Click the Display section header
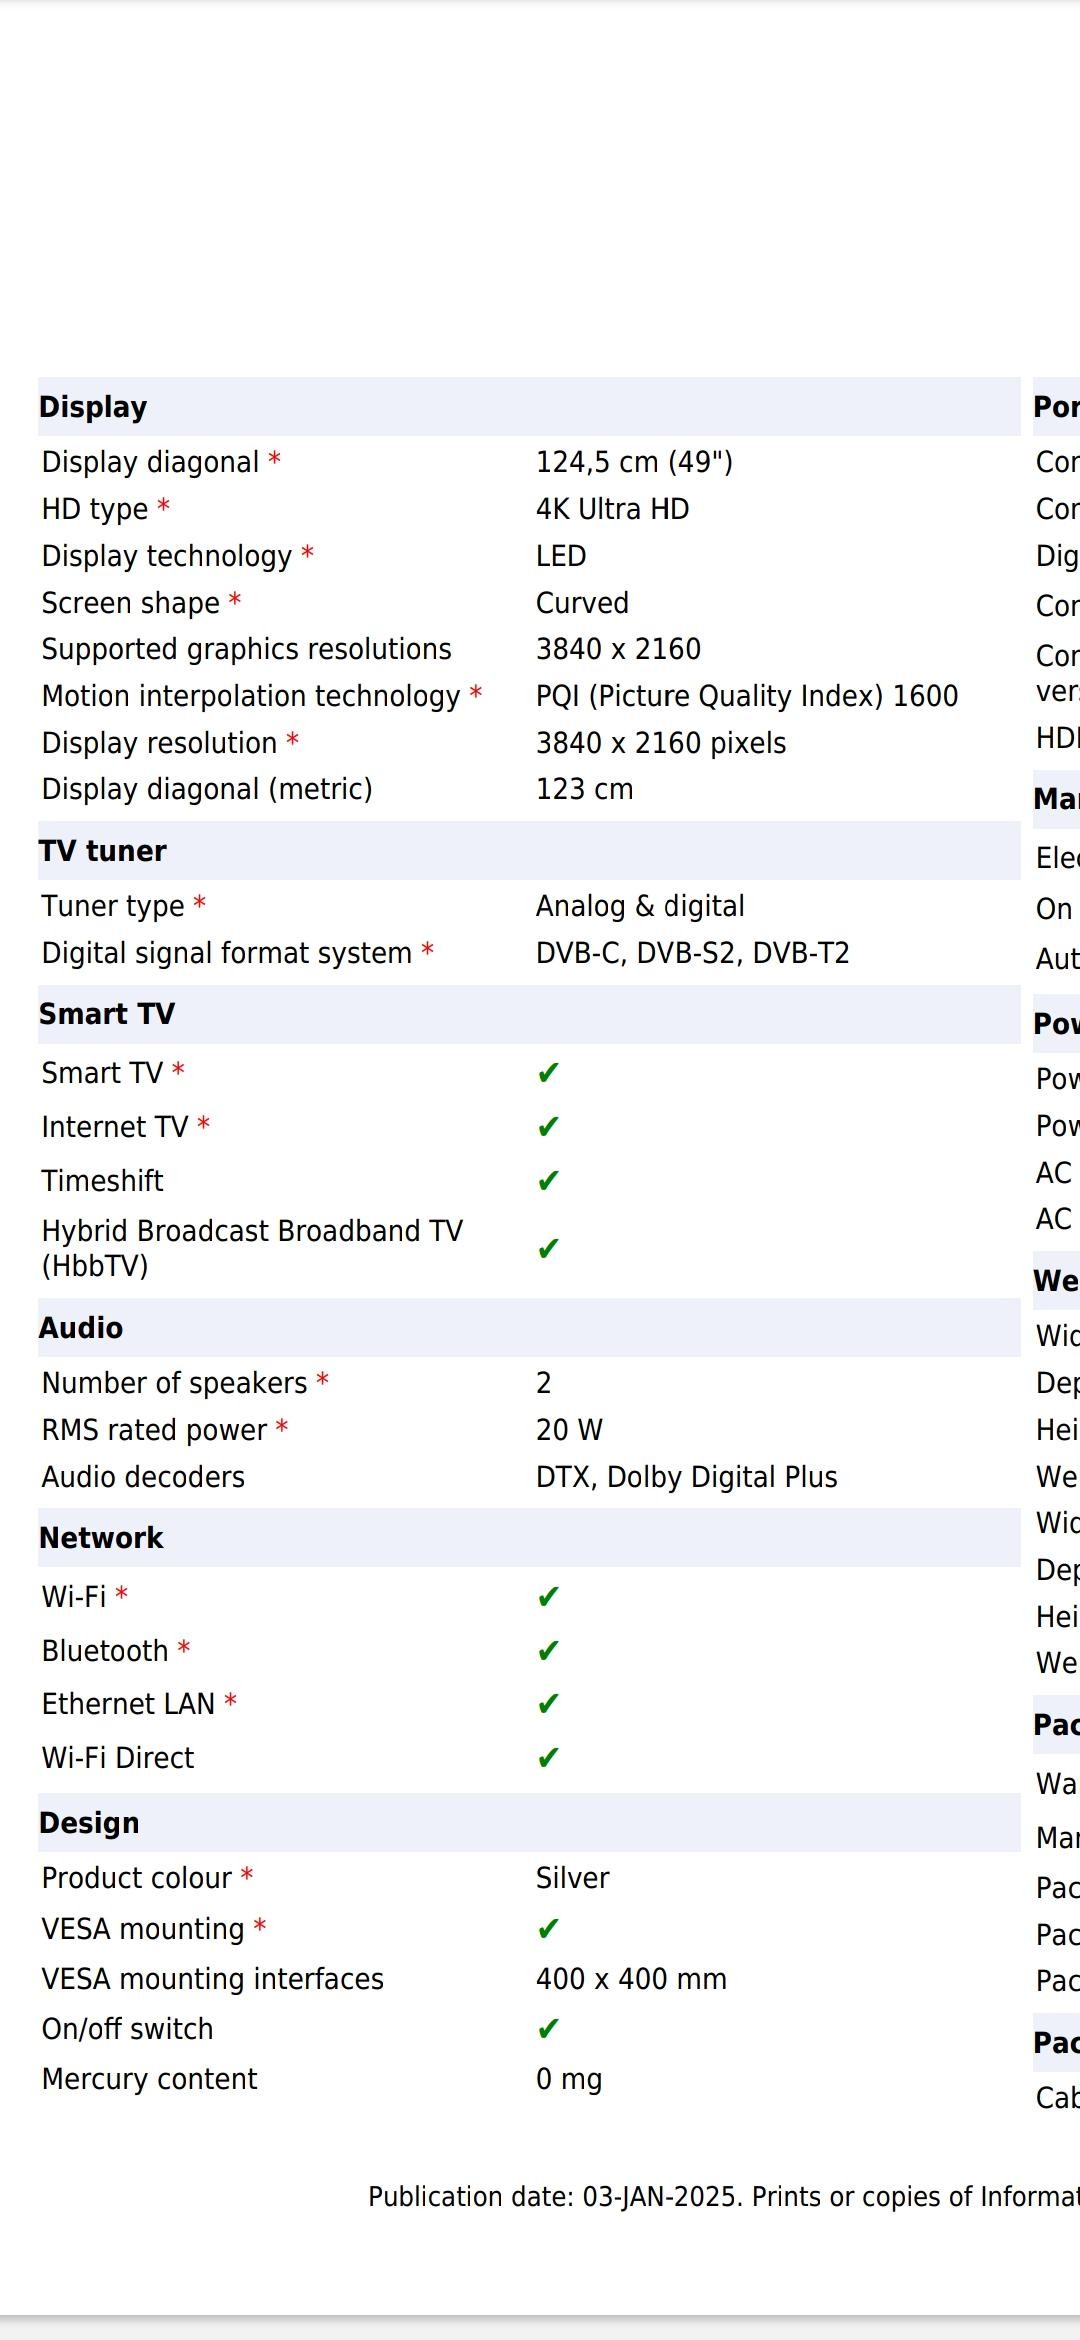 point(93,407)
